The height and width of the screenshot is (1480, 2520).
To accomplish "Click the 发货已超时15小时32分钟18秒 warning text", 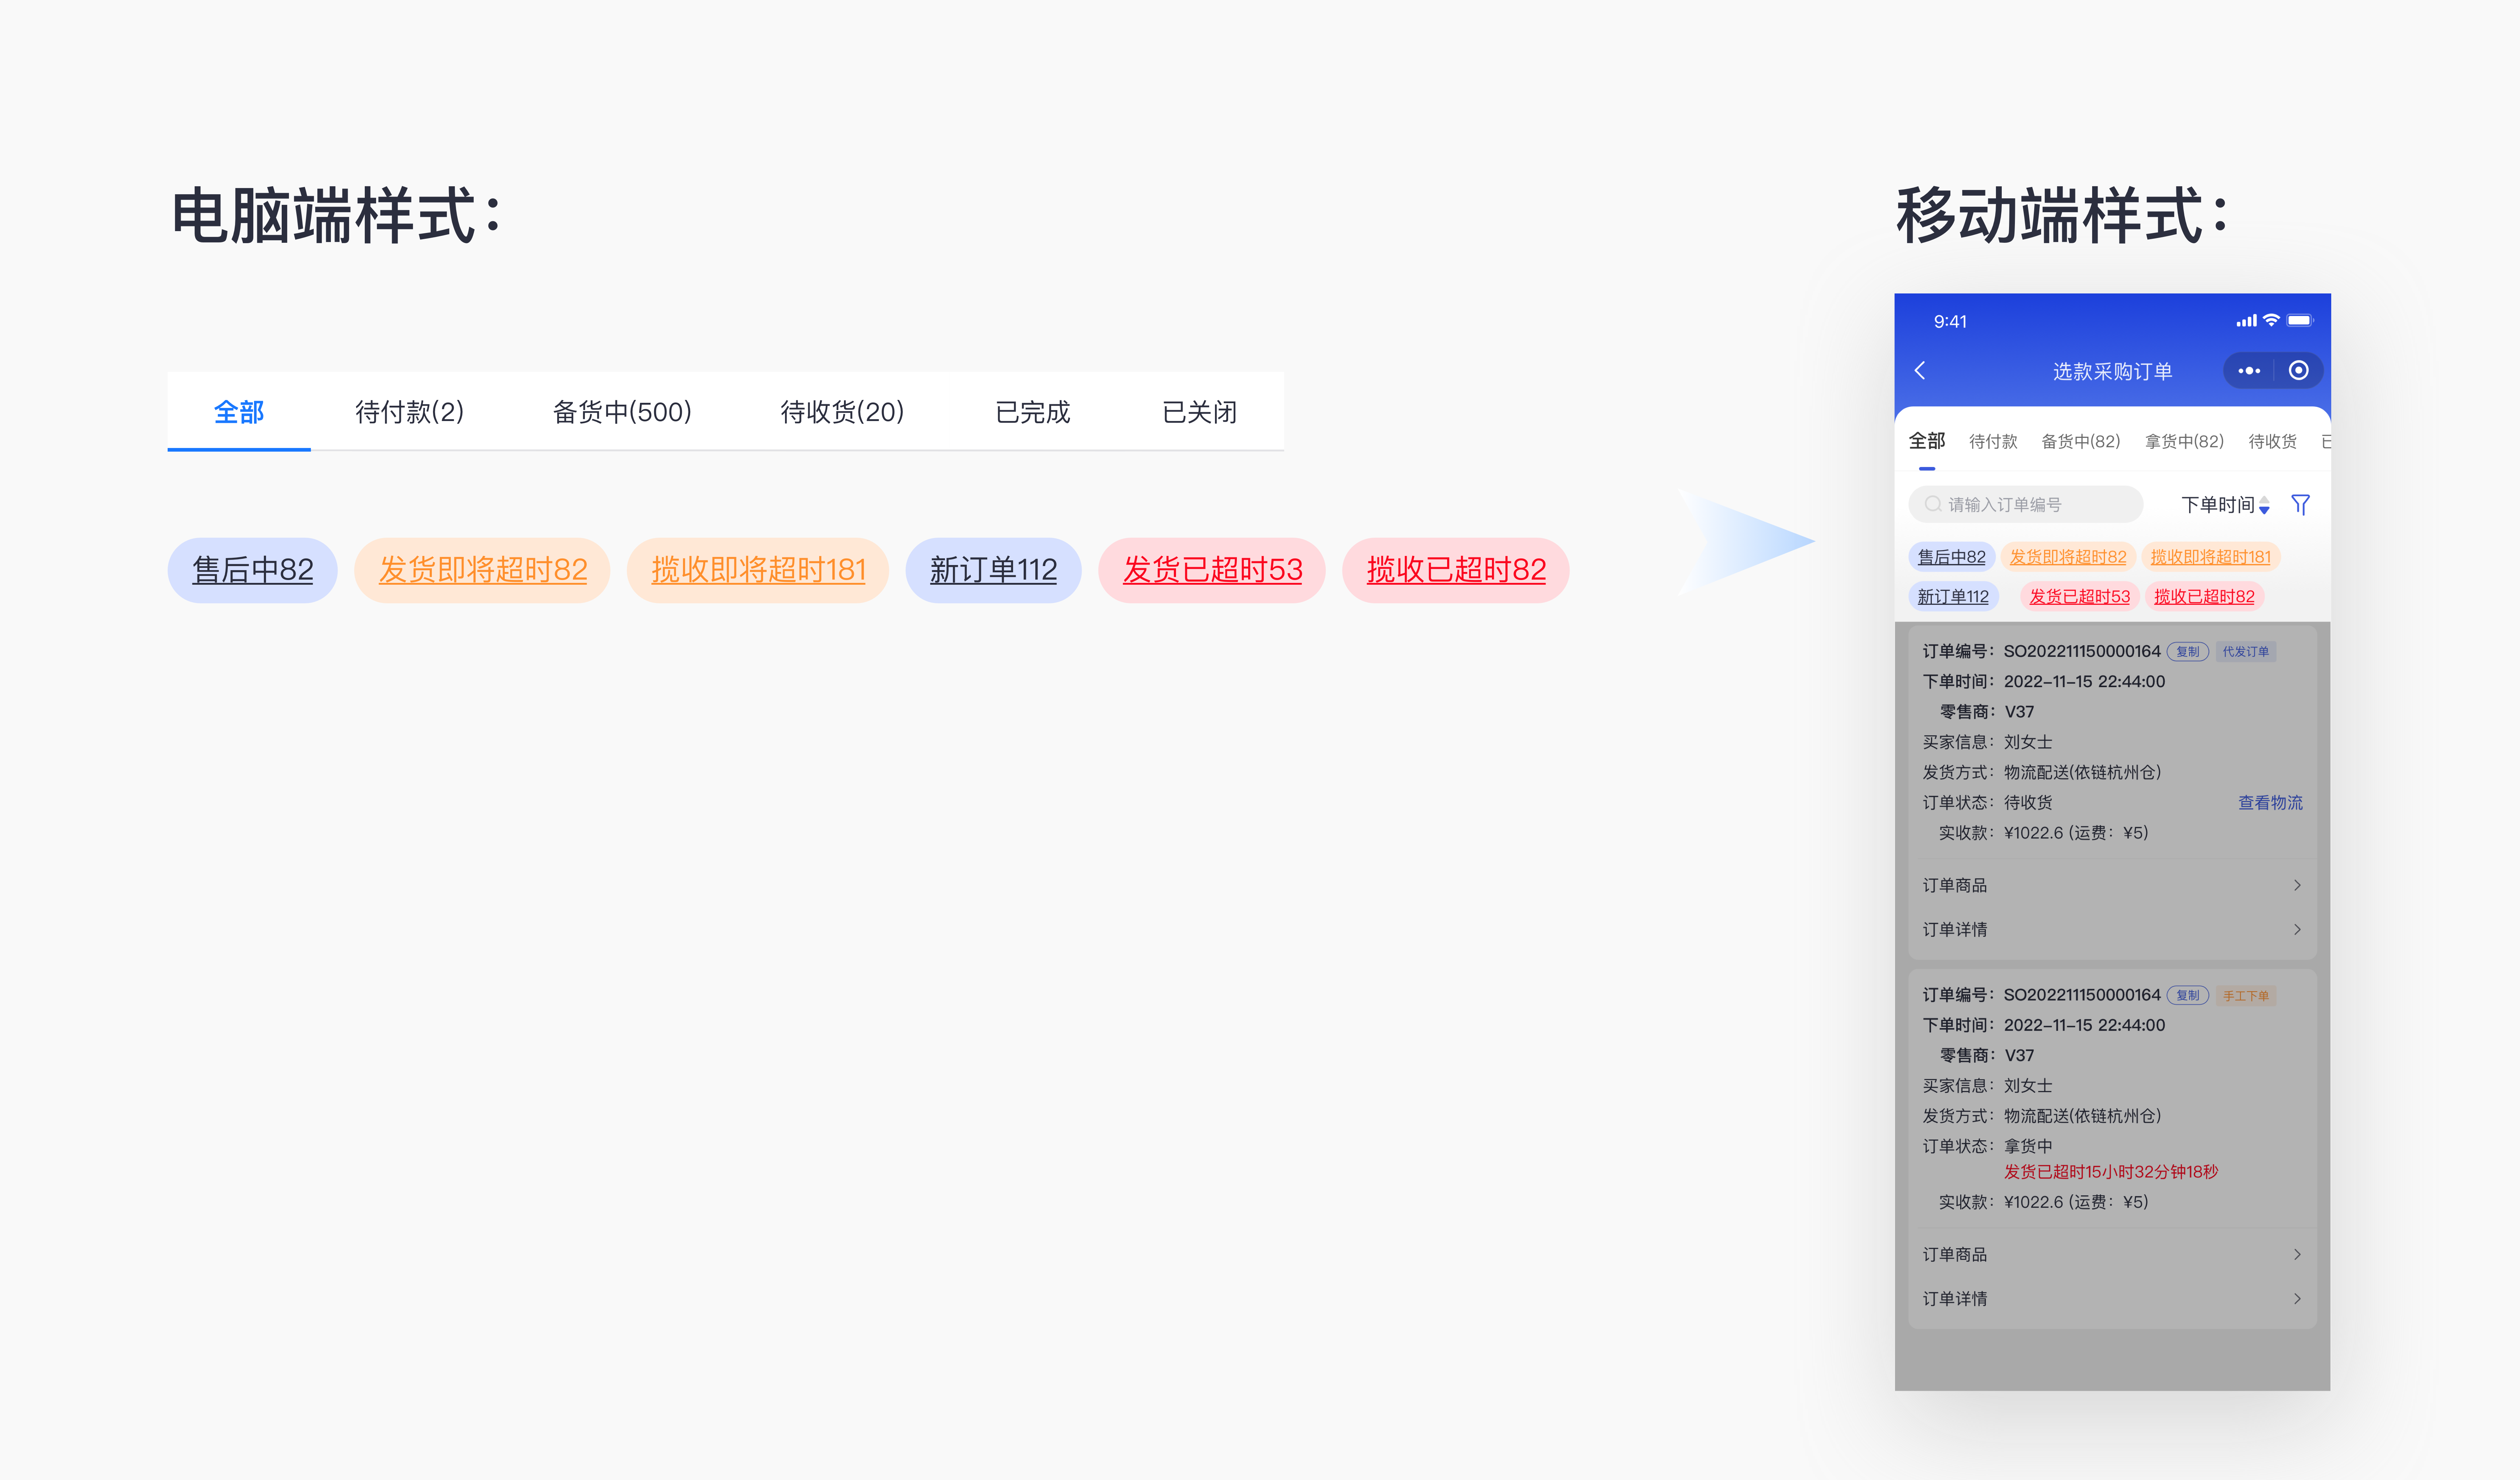I will (x=2111, y=1172).
